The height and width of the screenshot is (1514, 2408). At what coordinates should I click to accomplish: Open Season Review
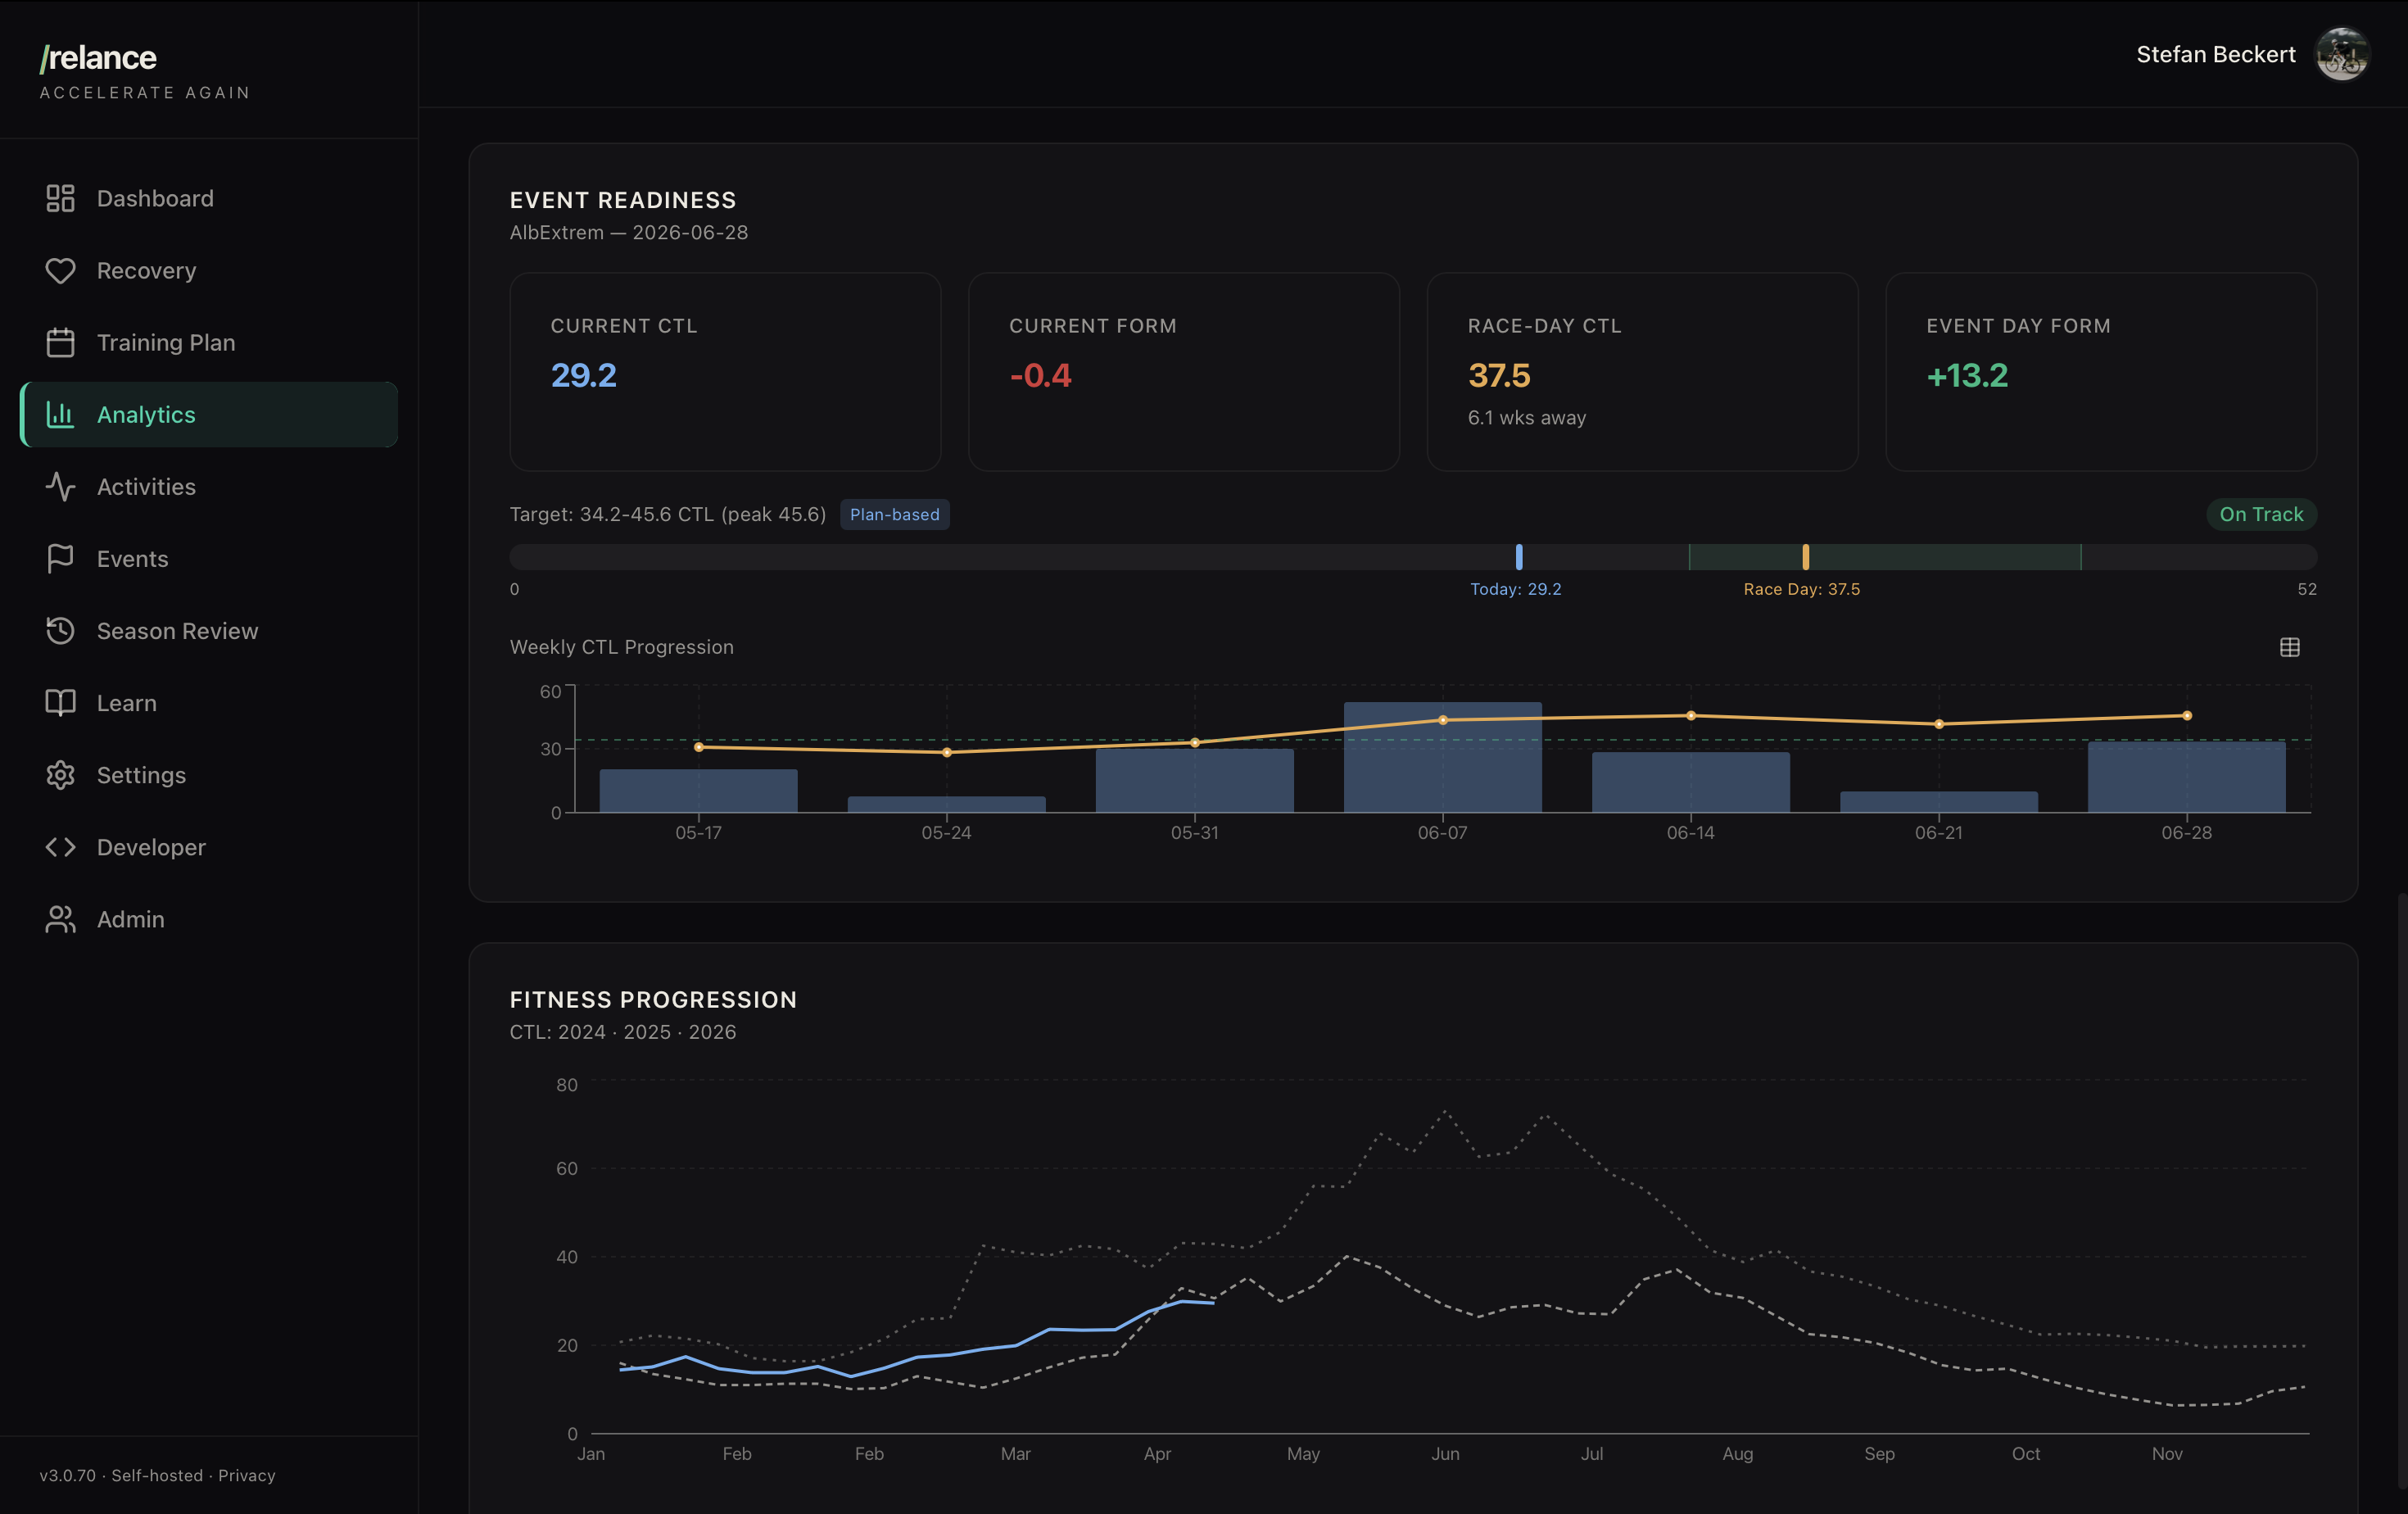click(209, 630)
